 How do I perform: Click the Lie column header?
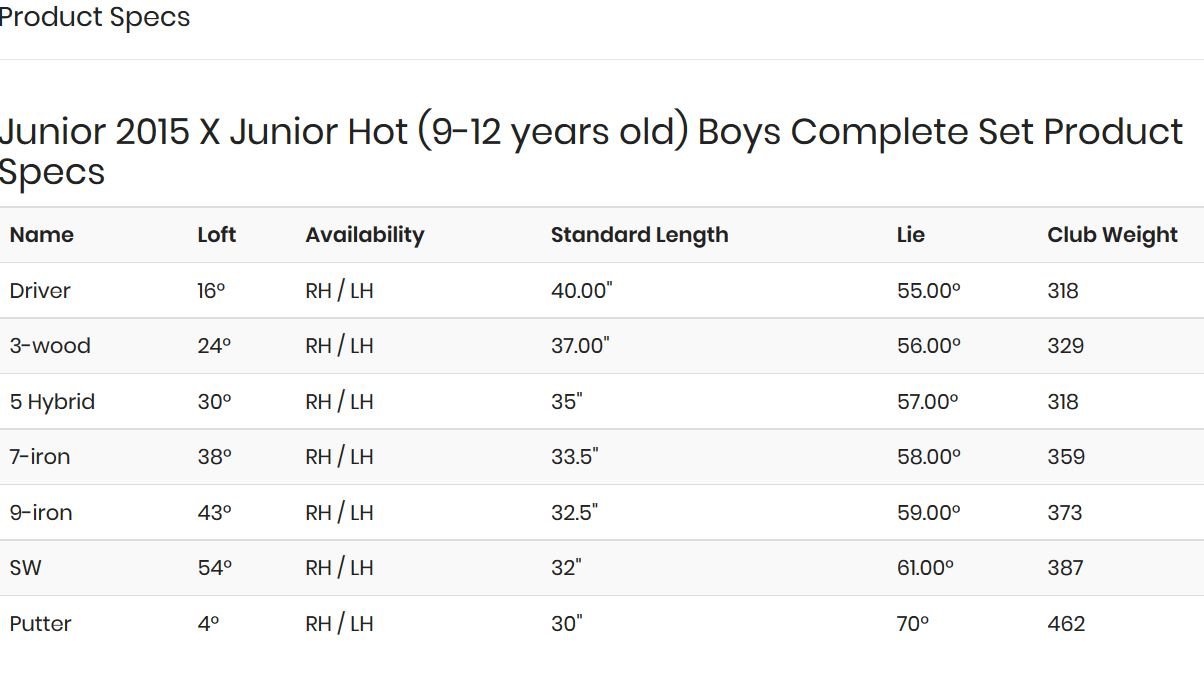(910, 235)
